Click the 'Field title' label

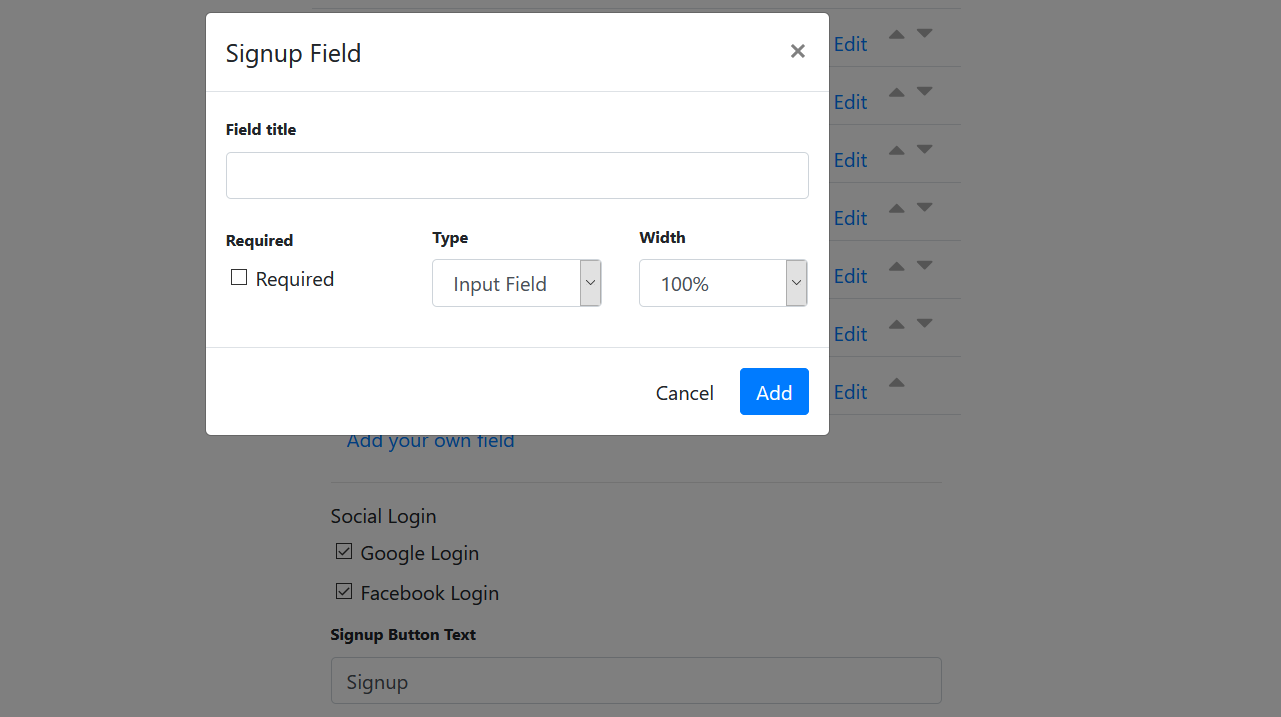261,129
